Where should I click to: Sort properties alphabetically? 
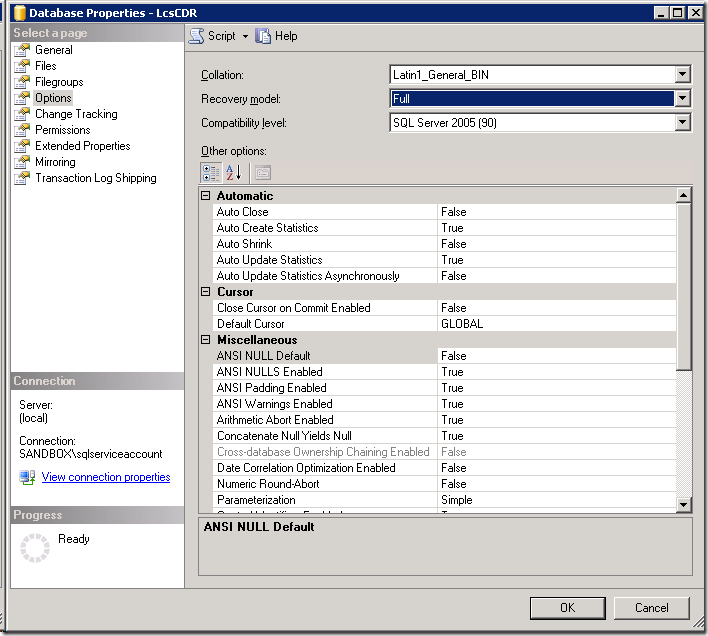[233, 172]
